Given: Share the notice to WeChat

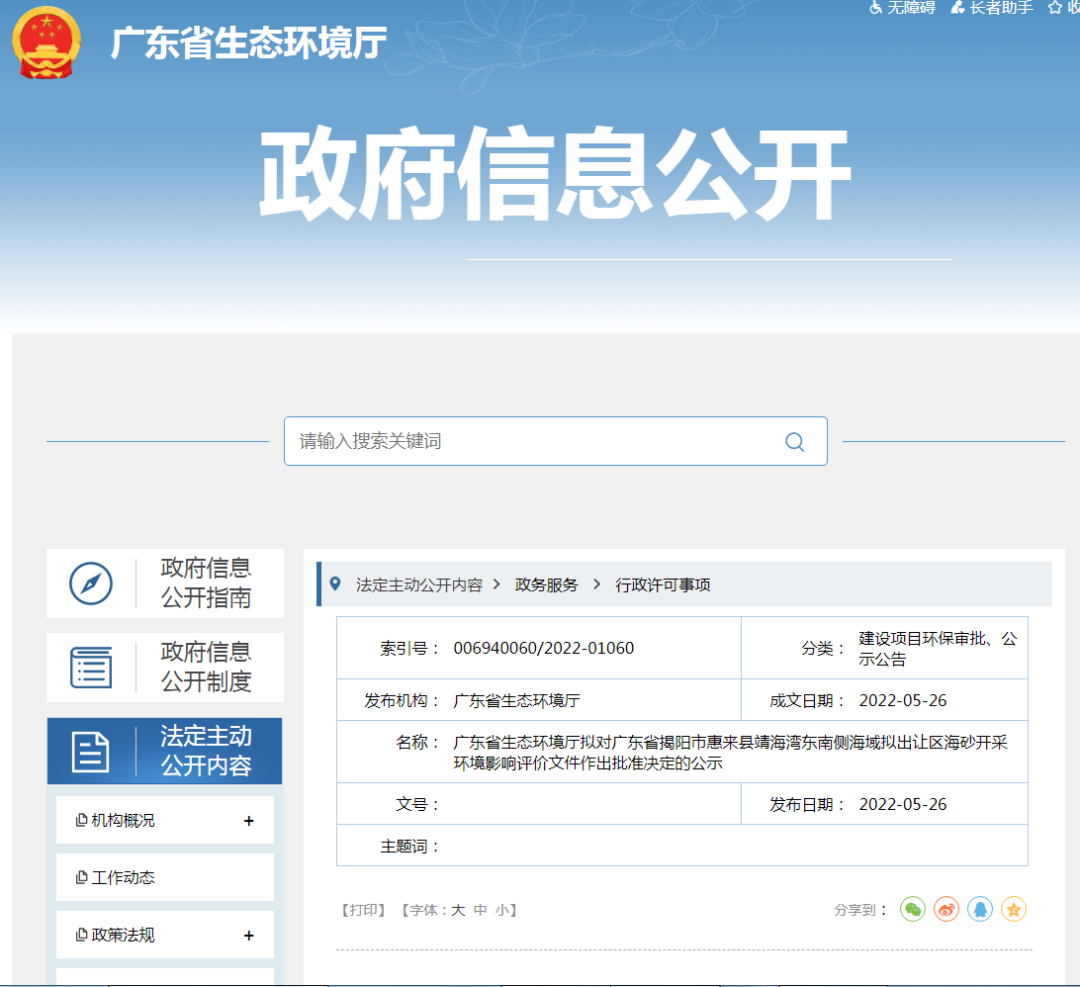Looking at the screenshot, I should pyautogui.click(x=912, y=909).
